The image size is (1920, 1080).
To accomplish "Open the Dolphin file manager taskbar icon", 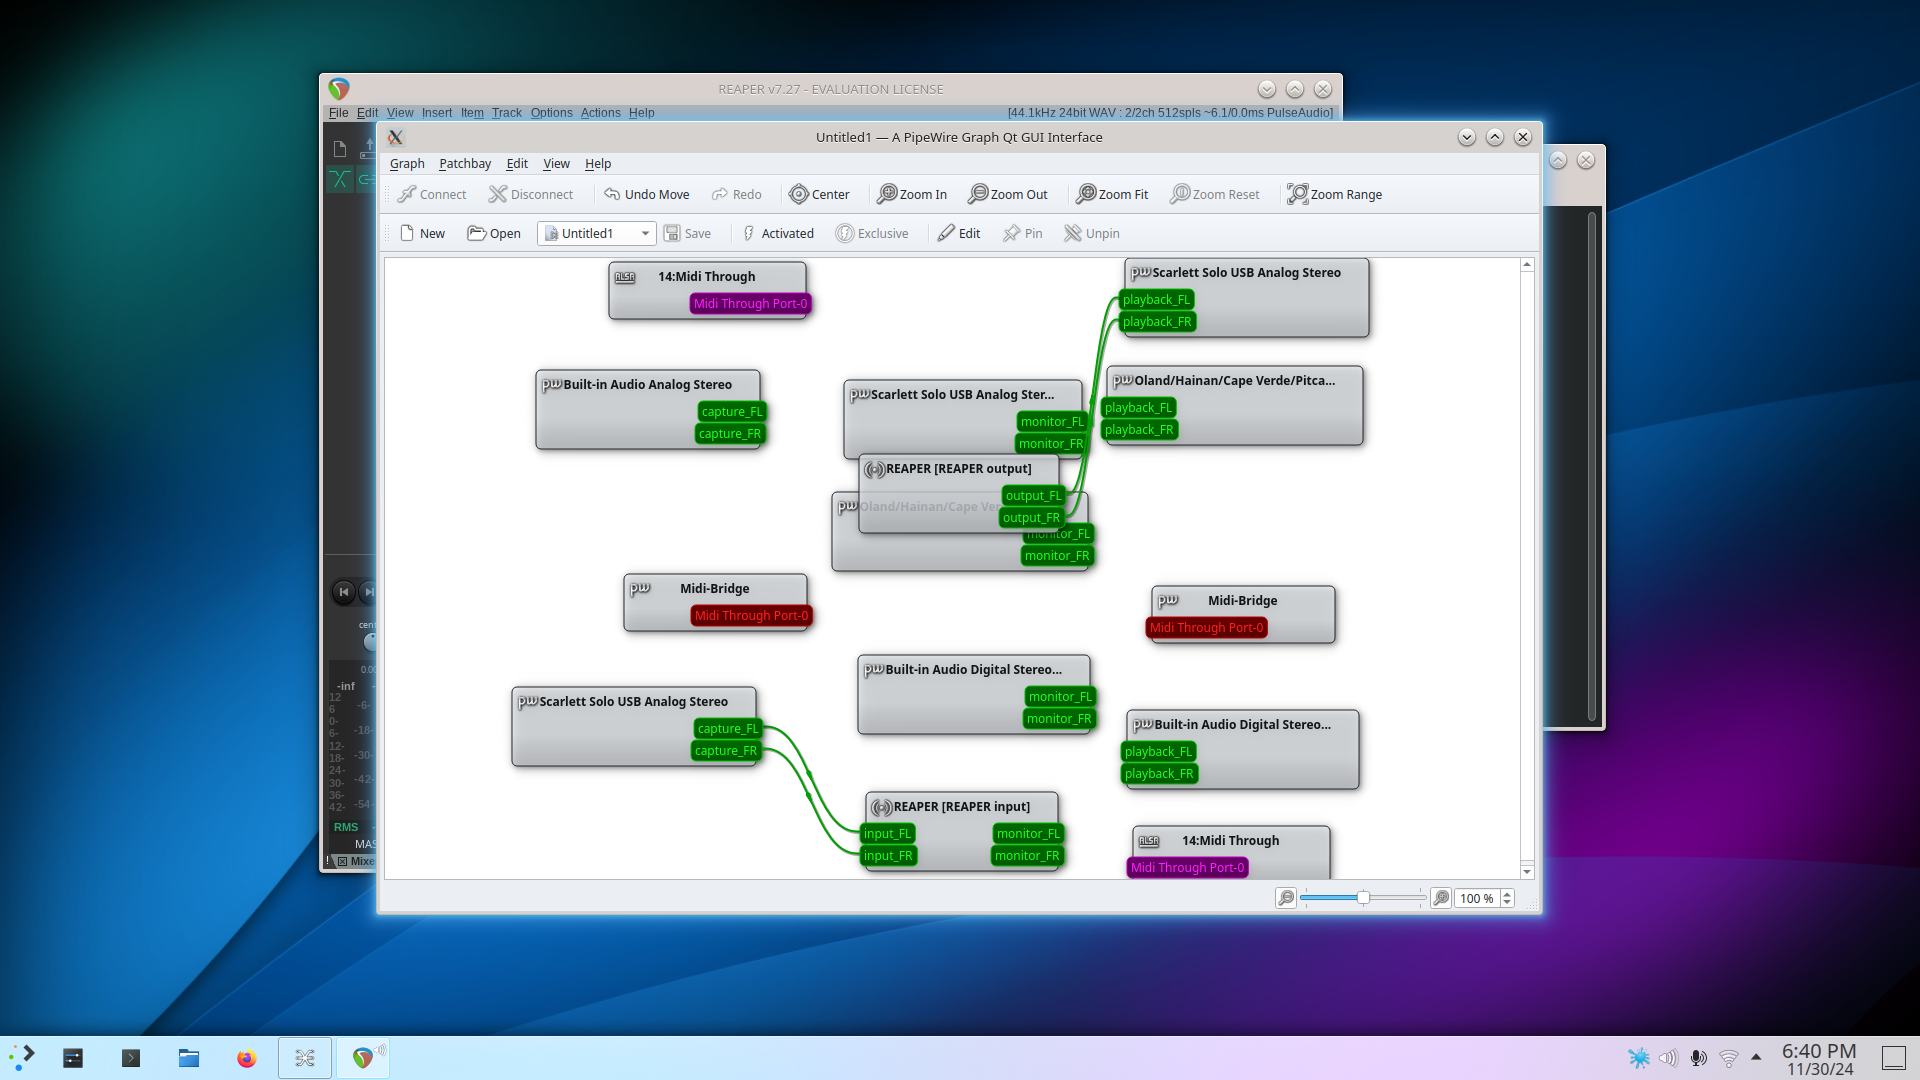I will coord(189,1057).
